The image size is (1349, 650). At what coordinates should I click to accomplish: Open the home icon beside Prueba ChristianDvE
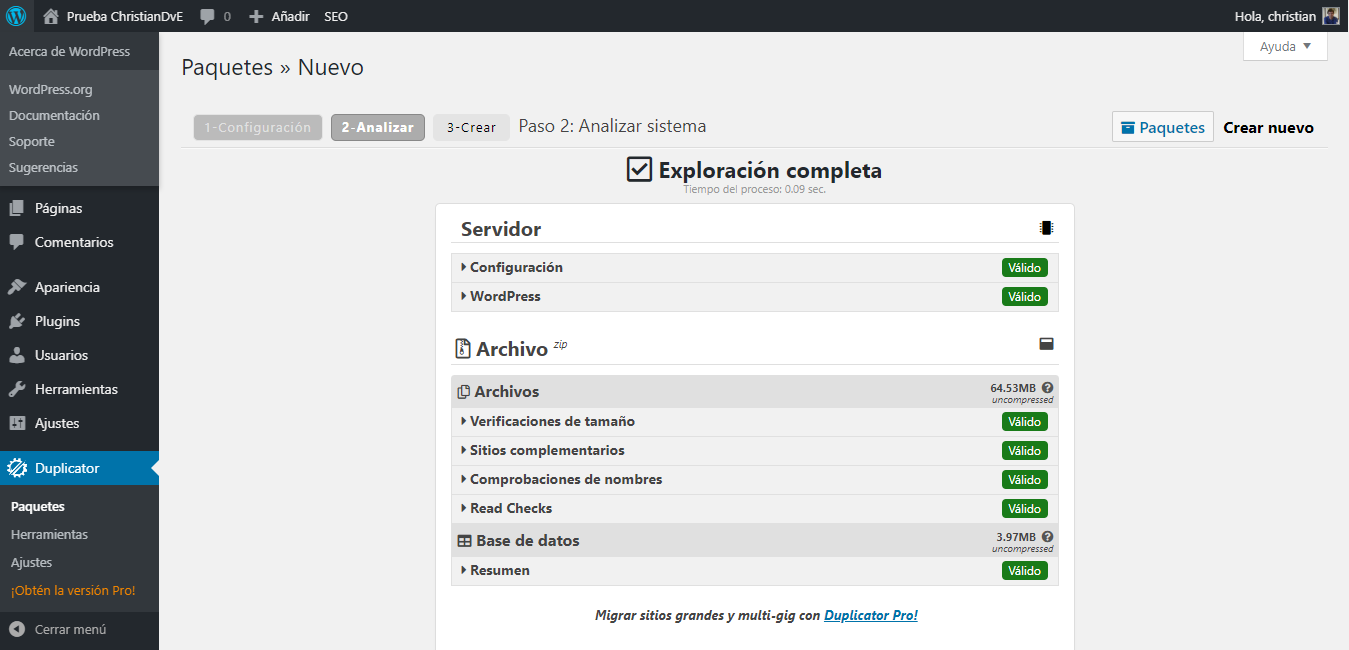(51, 16)
